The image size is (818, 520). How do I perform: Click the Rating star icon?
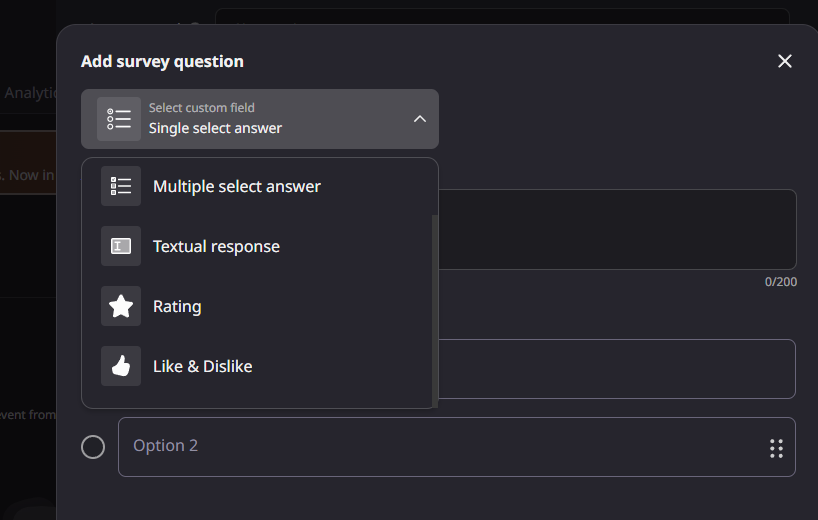pos(121,306)
